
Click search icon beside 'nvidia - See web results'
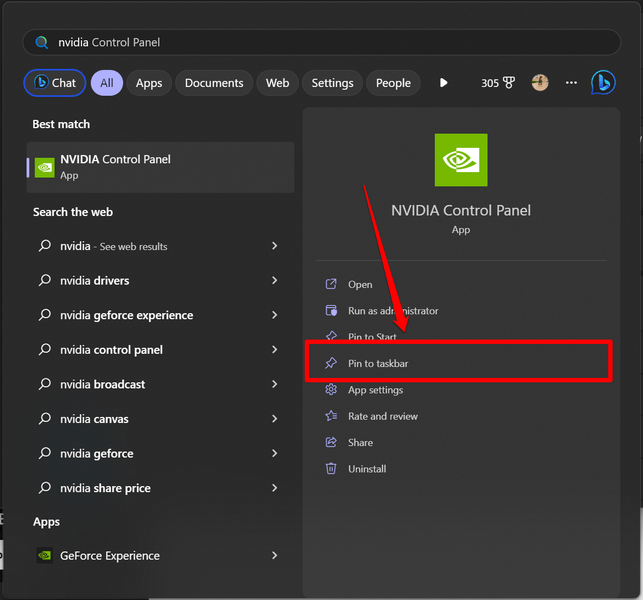(x=45, y=246)
